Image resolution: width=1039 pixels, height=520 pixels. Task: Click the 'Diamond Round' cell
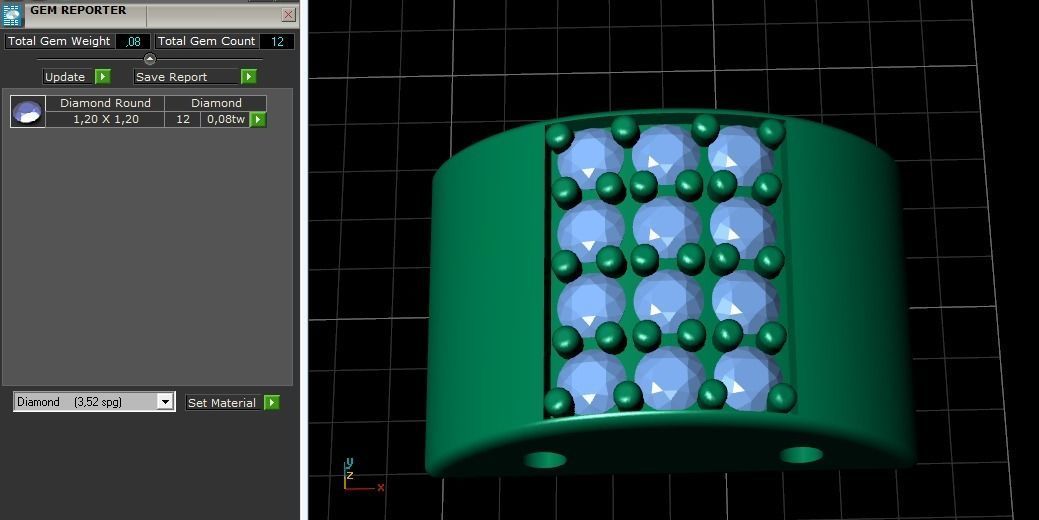(105, 103)
